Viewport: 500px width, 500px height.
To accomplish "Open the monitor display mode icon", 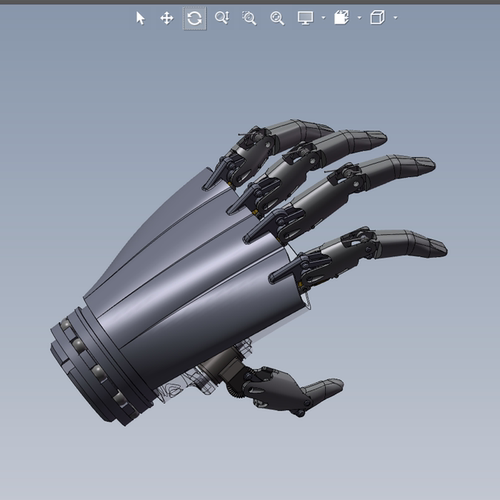I will click(305, 18).
